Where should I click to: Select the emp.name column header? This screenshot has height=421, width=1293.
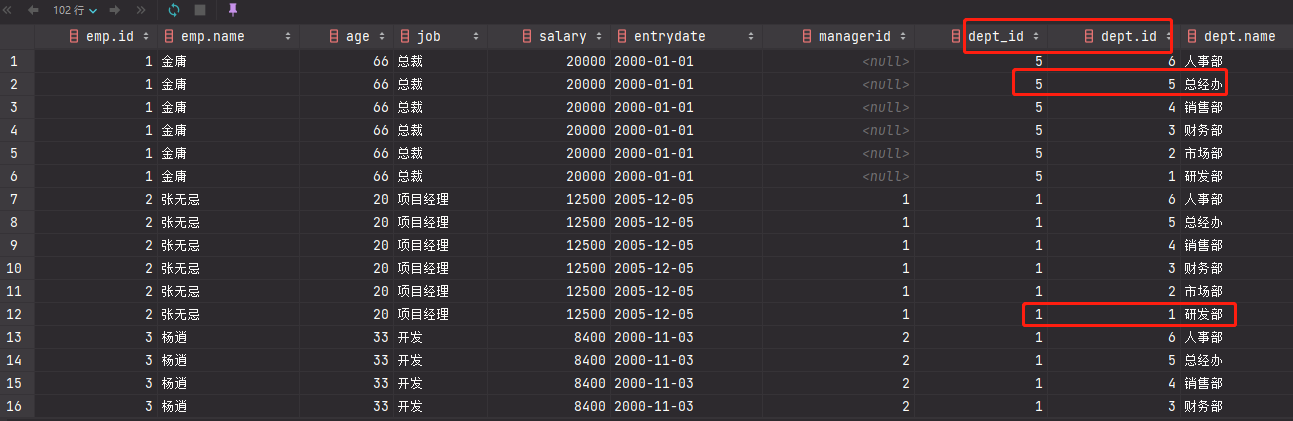coord(227,37)
